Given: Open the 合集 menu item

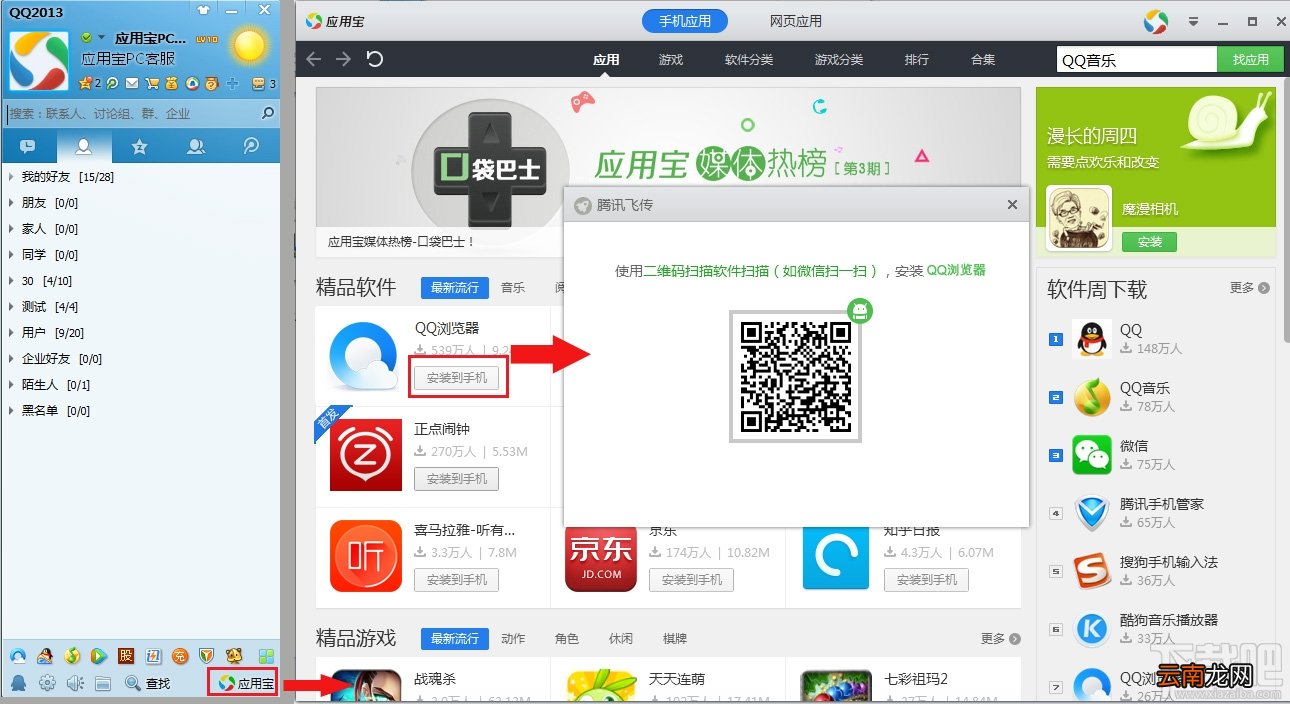Looking at the screenshot, I should [x=983, y=59].
